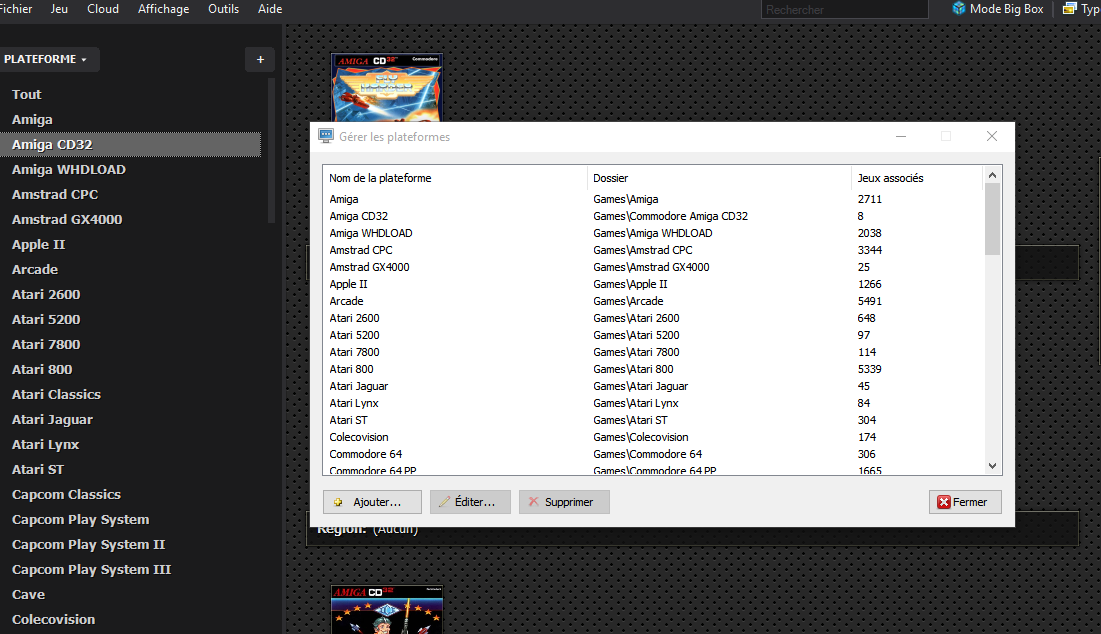Select Atari 2600 in the sidebar
1101x634 pixels.
tap(46, 294)
